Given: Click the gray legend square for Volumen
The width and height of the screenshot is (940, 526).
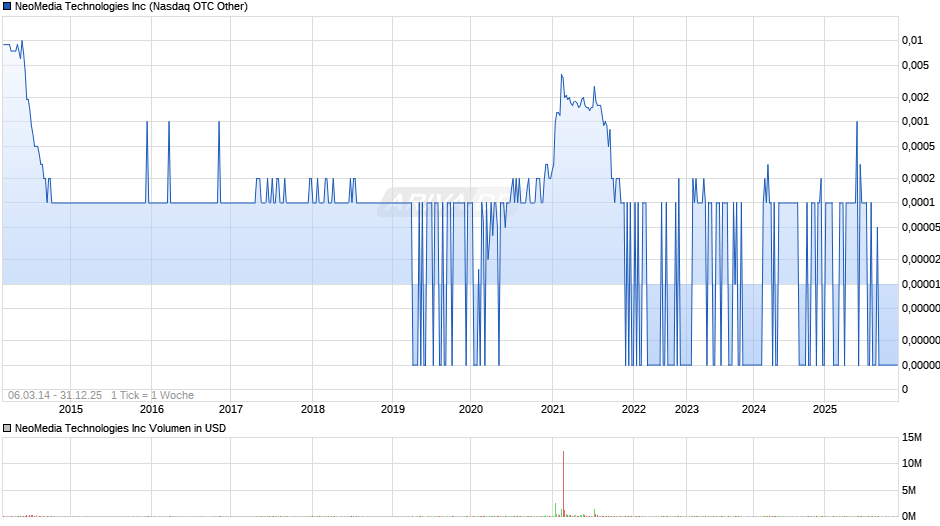Looking at the screenshot, I should click(x=7, y=428).
